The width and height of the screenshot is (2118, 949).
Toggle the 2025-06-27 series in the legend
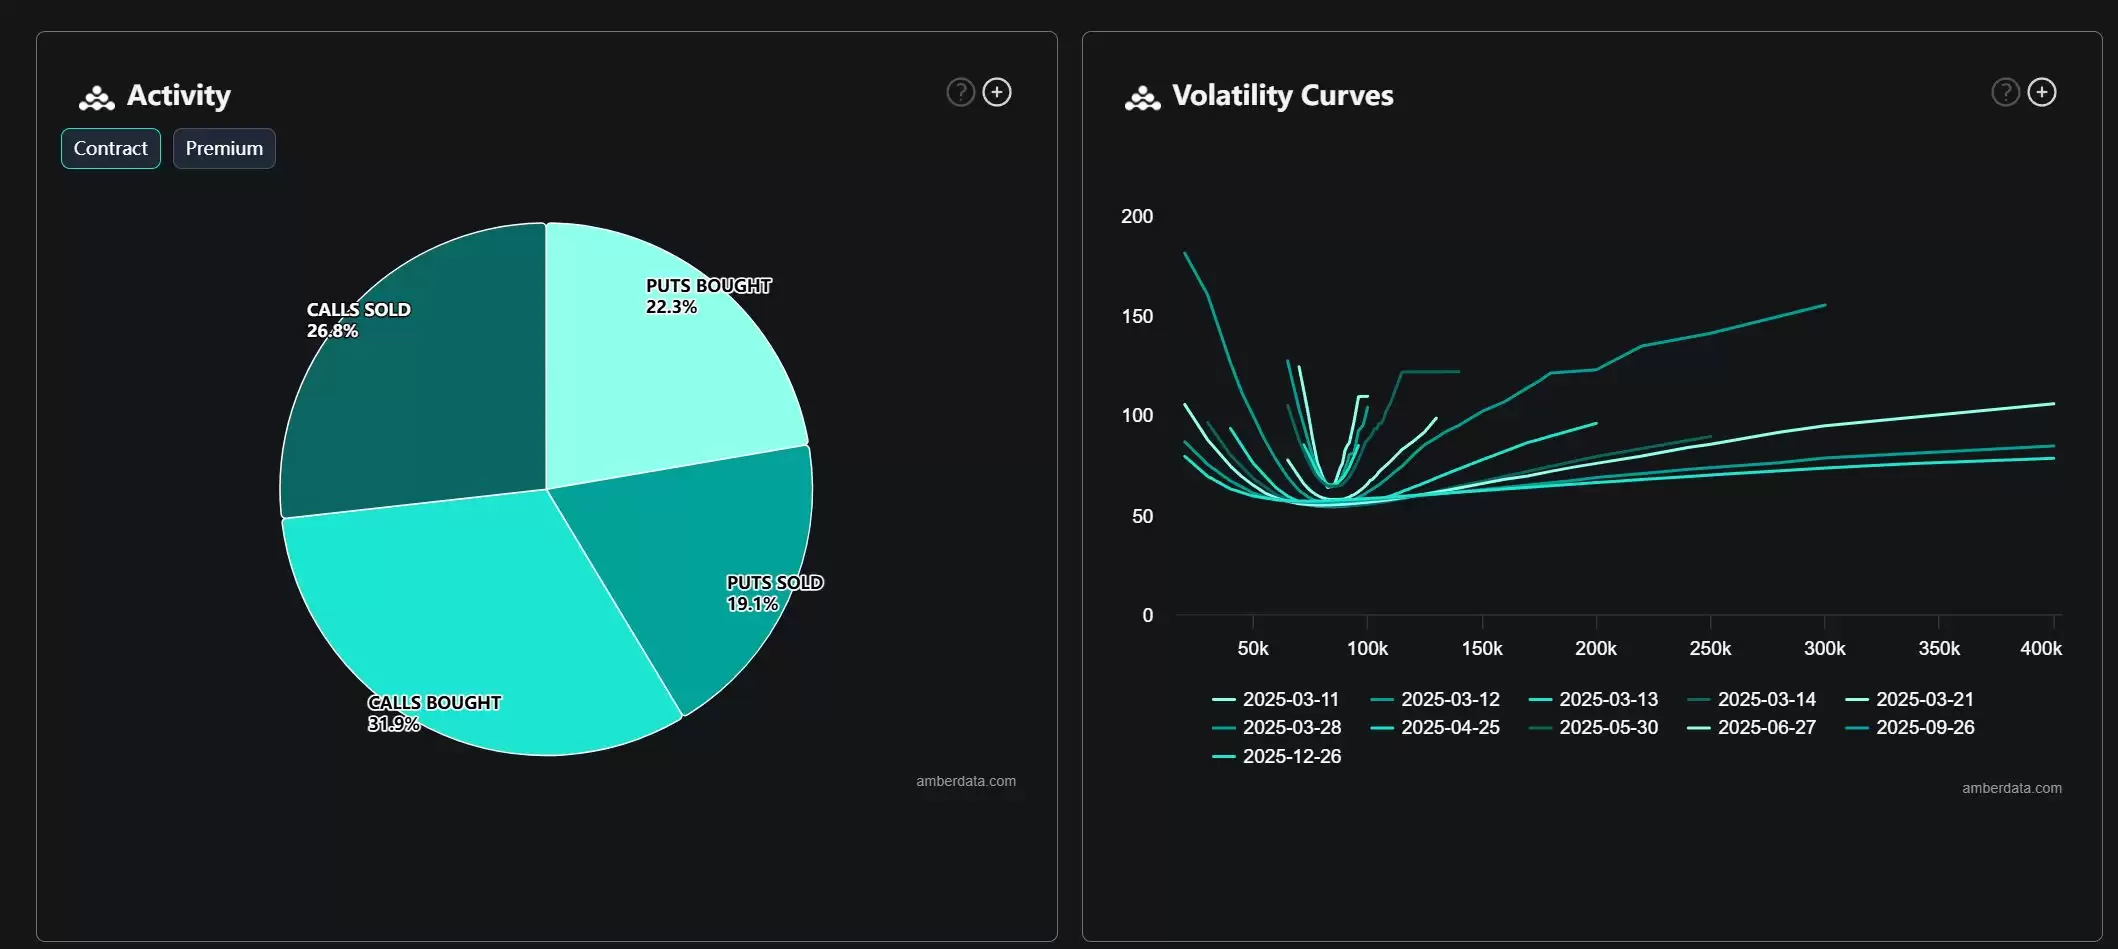coord(1751,727)
